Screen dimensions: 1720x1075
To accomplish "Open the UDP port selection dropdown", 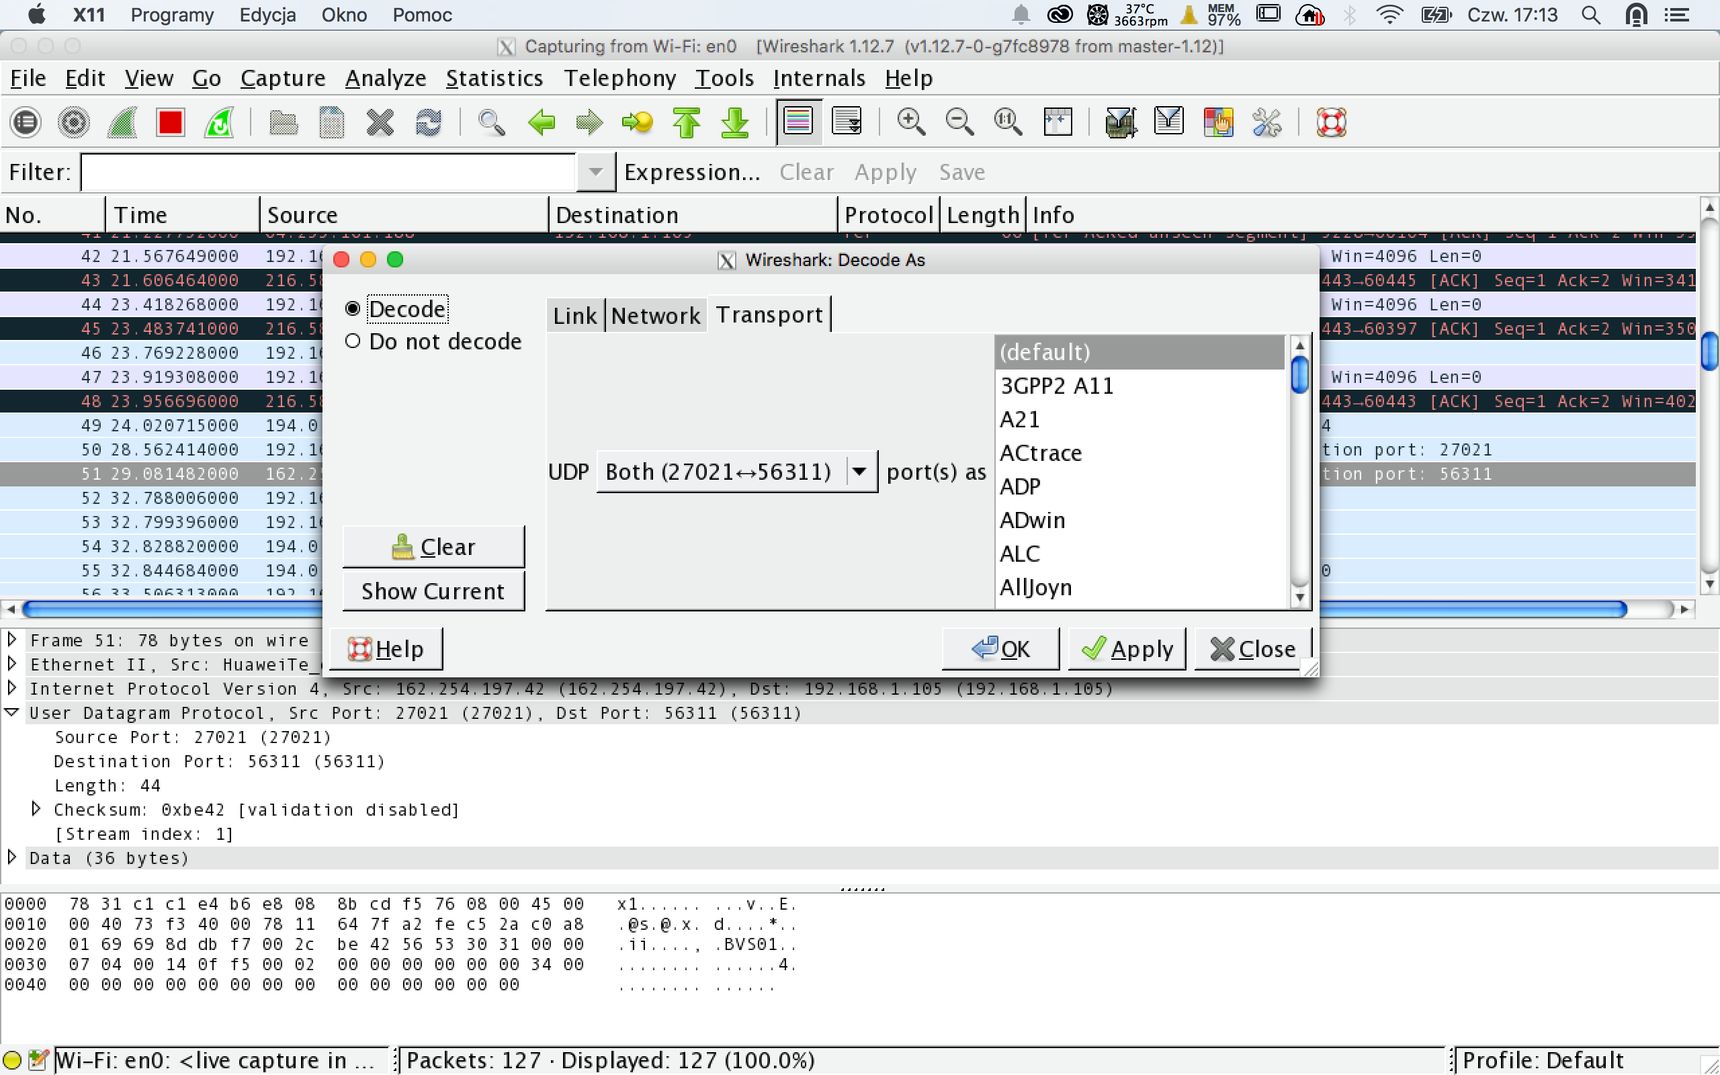I will pyautogui.click(x=737, y=472).
